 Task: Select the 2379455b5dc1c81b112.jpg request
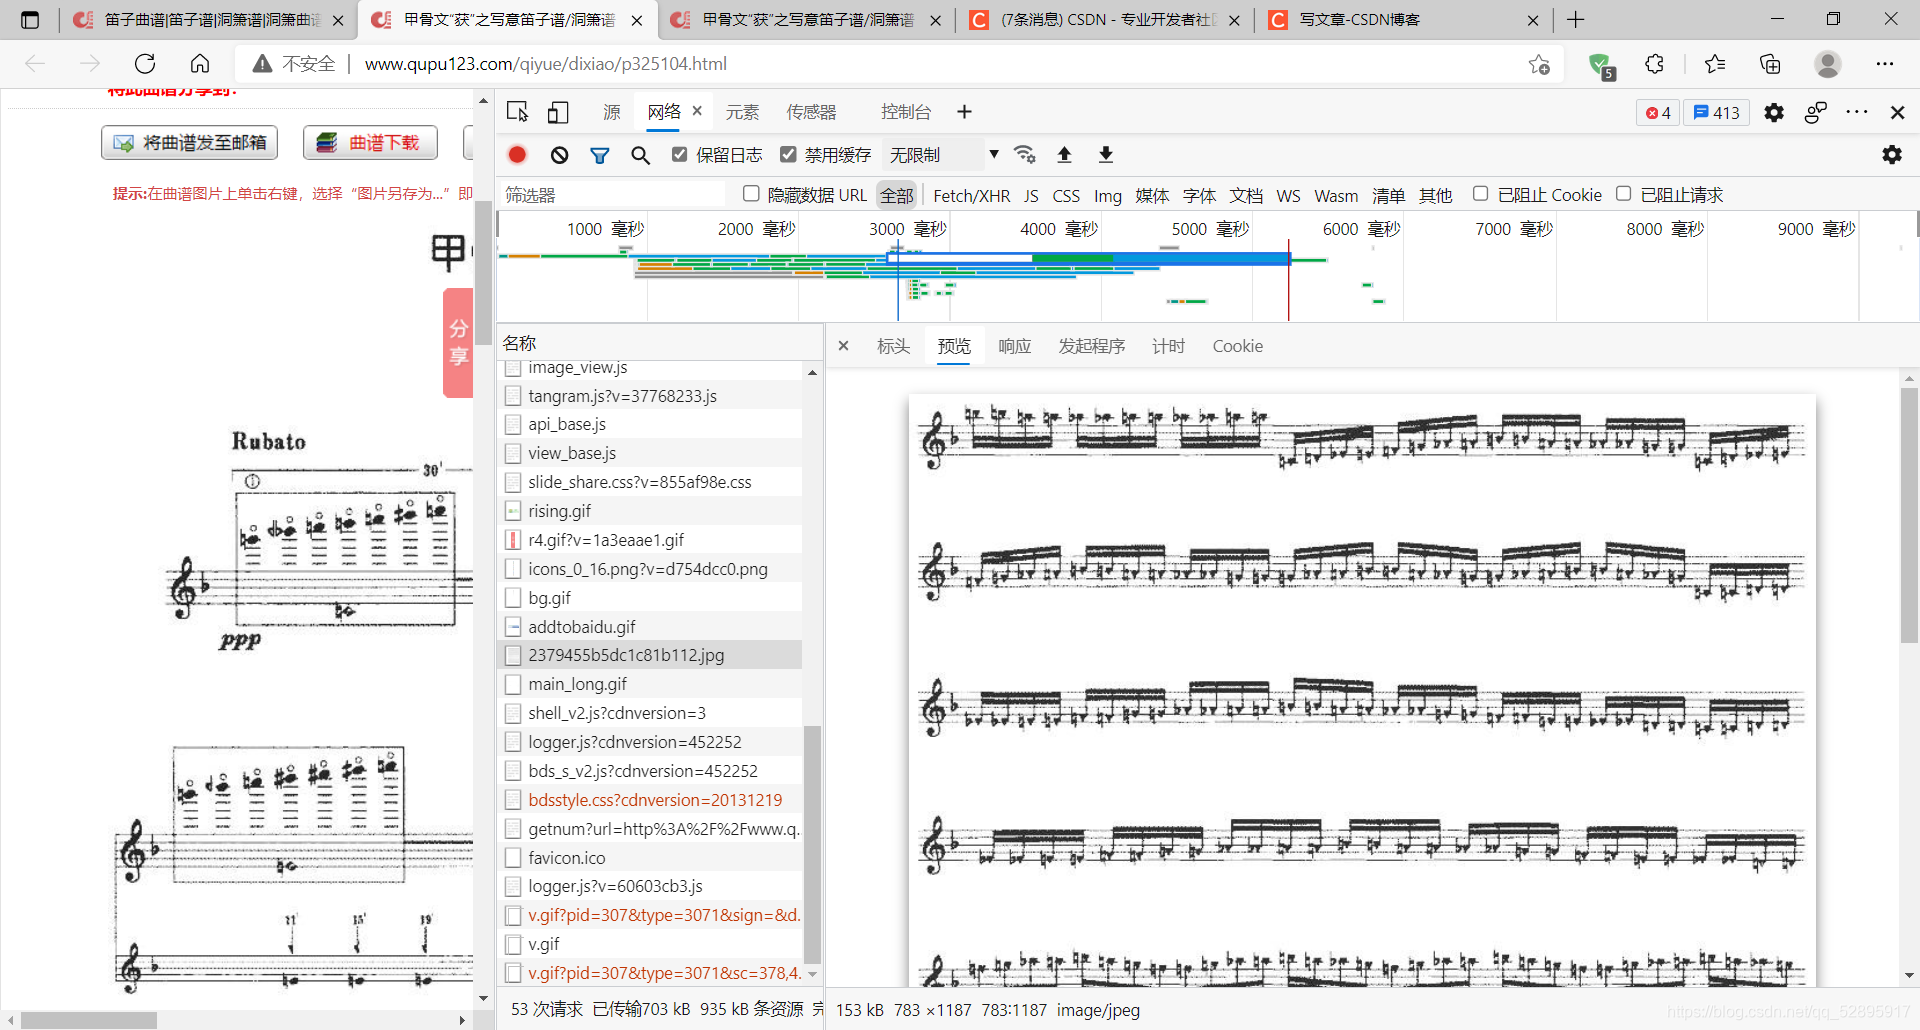coord(650,655)
